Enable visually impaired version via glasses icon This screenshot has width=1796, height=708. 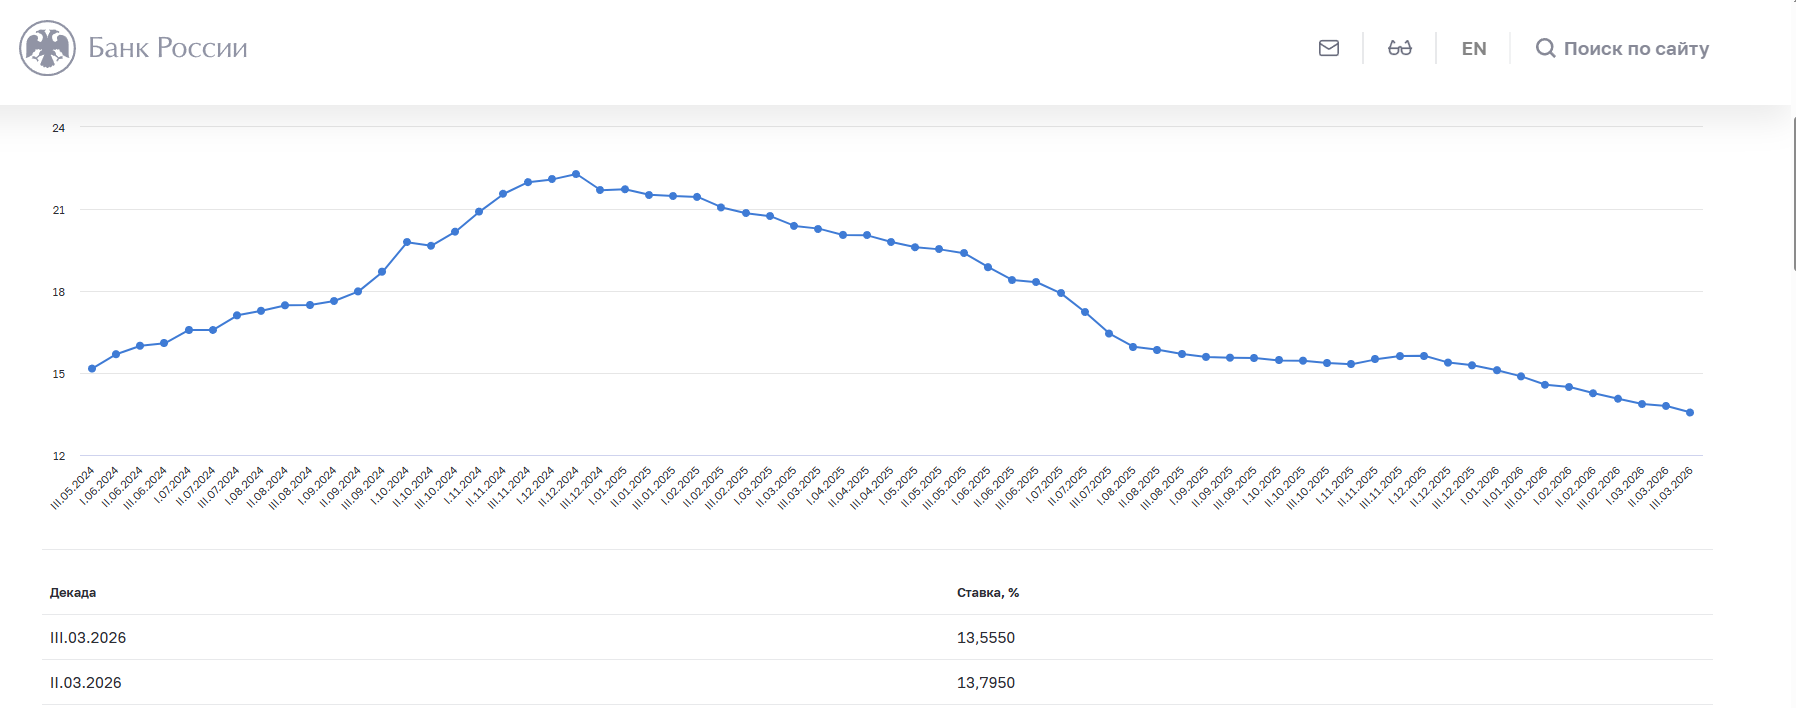point(1399,48)
